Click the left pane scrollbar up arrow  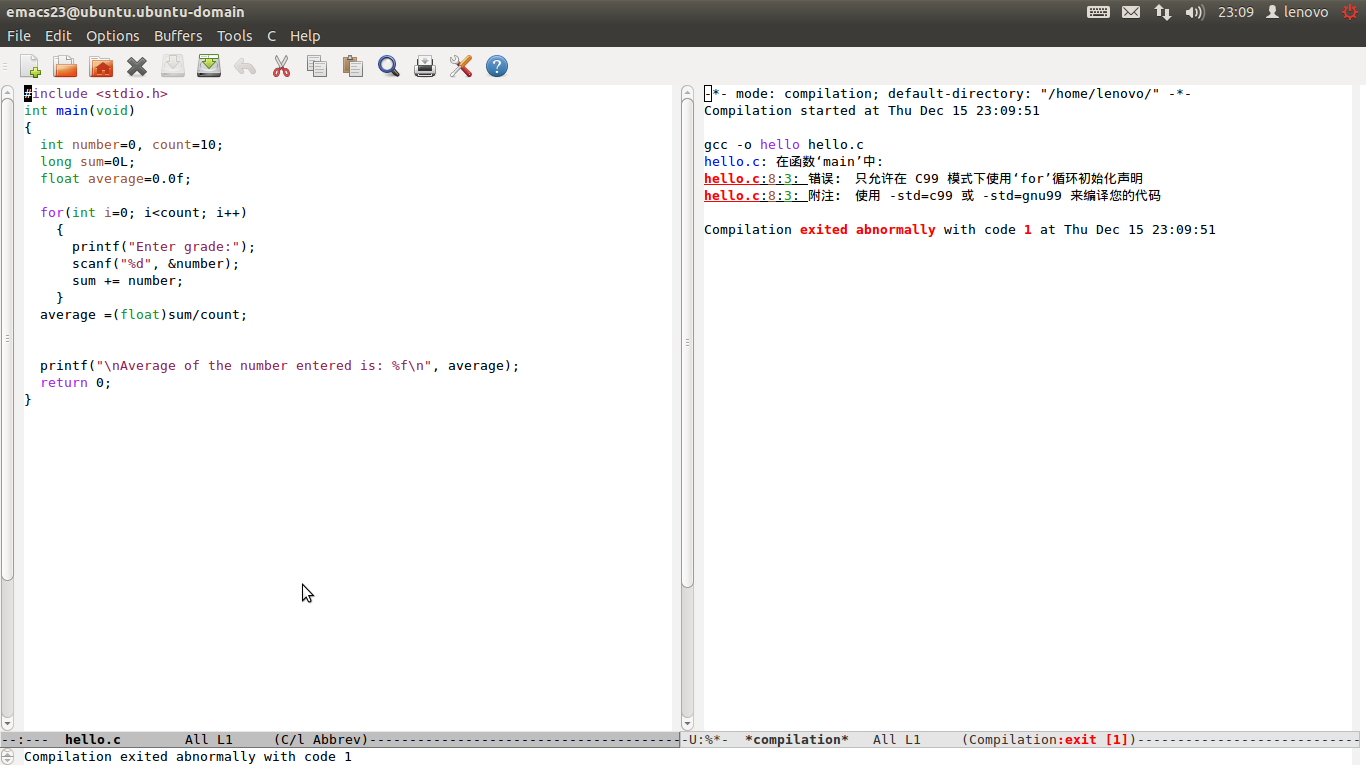coord(7,92)
